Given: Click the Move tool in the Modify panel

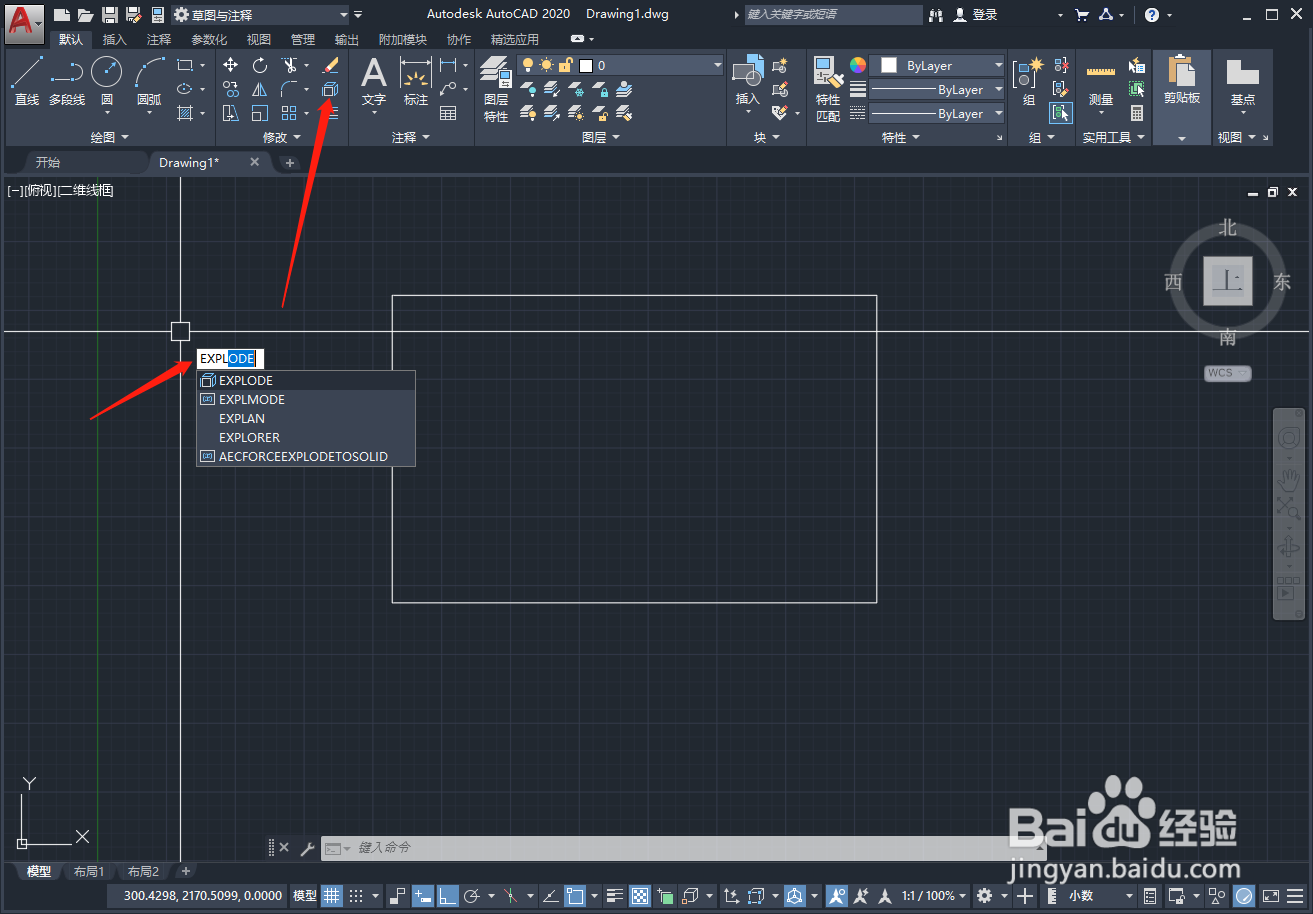Looking at the screenshot, I should point(231,65).
